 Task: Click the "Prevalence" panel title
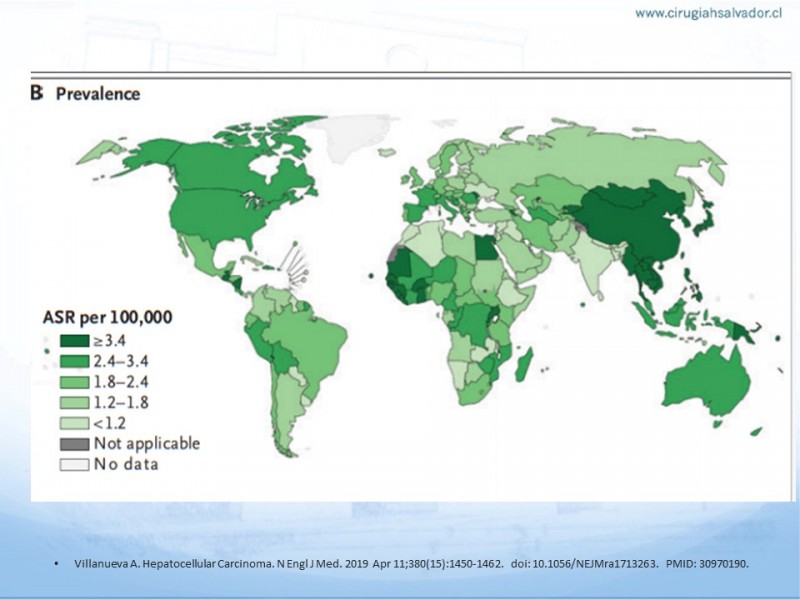[98, 94]
